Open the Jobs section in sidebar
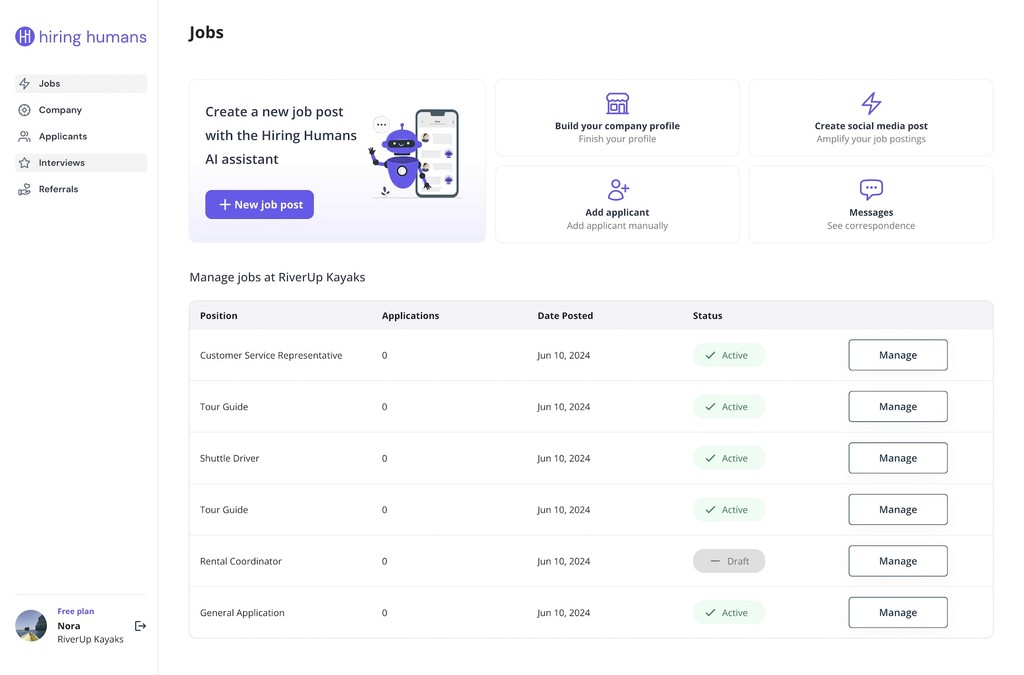 point(81,84)
